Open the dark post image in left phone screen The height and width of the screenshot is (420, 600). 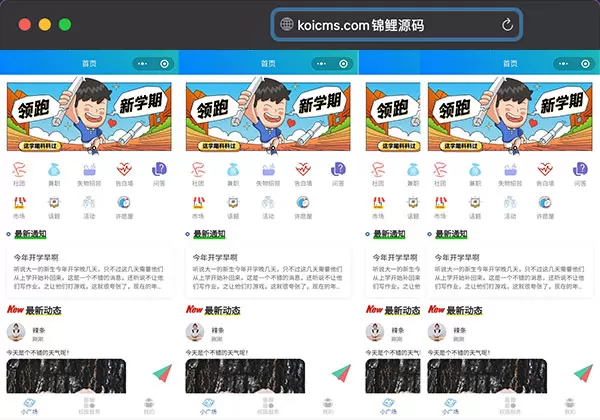(x=66, y=376)
